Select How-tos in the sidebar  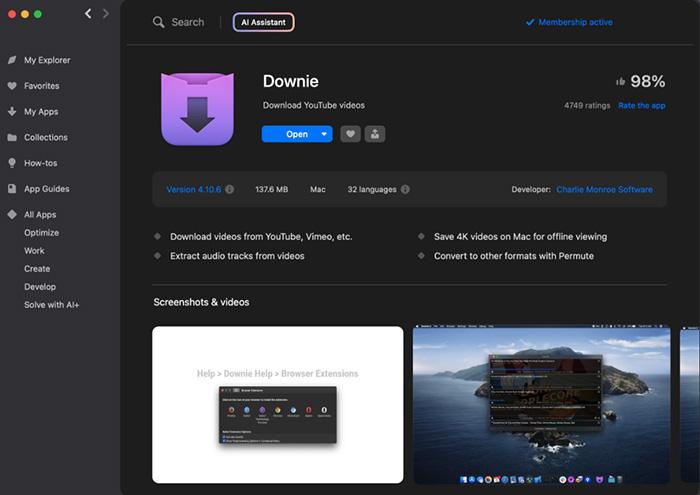point(41,163)
